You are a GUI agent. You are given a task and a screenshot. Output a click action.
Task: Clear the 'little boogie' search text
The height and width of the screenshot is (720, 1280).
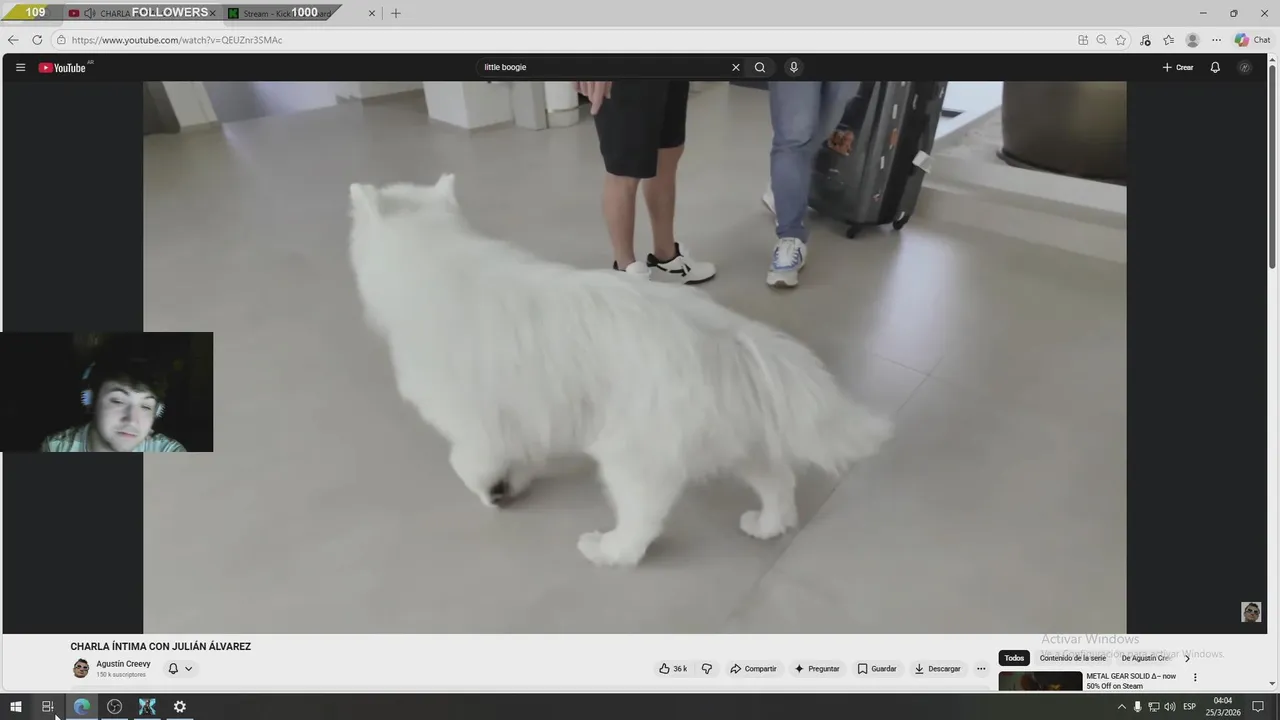tap(736, 67)
